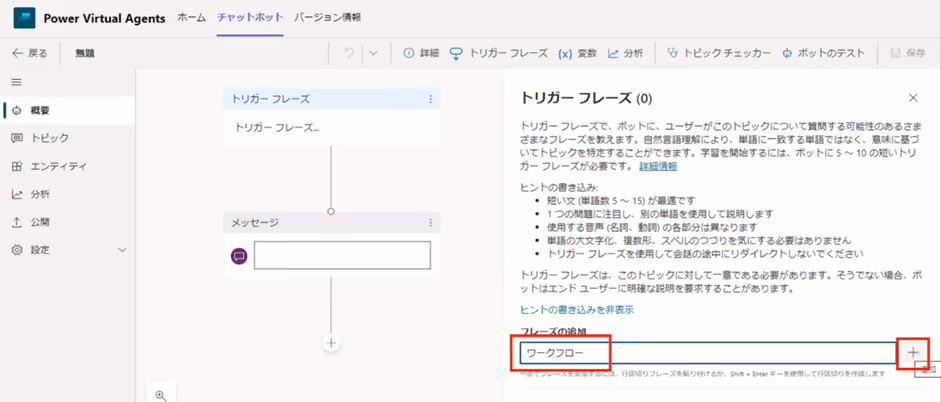The width and height of the screenshot is (941, 402).
Task: Click the undo icon in the toolbar
Action: [x=348, y=53]
